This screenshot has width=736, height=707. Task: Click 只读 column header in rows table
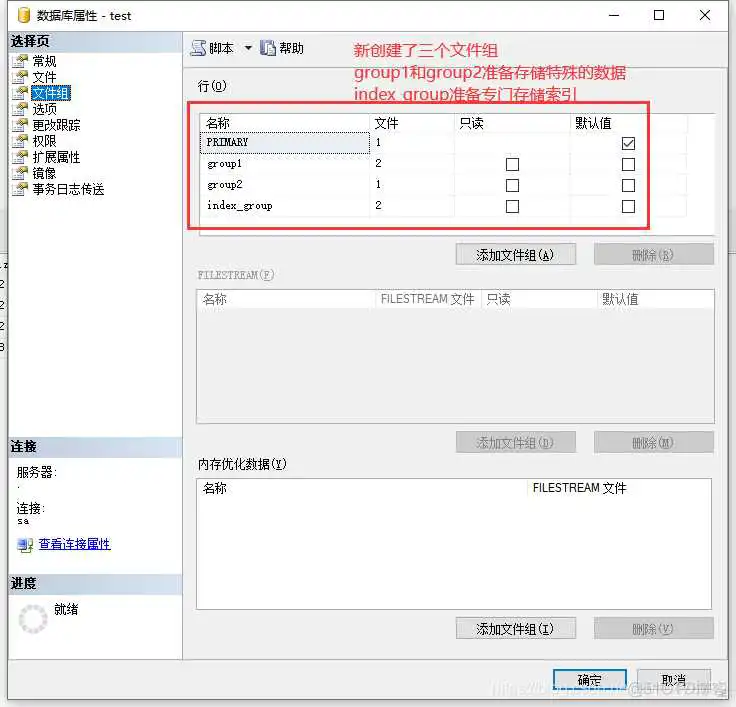[512, 123]
